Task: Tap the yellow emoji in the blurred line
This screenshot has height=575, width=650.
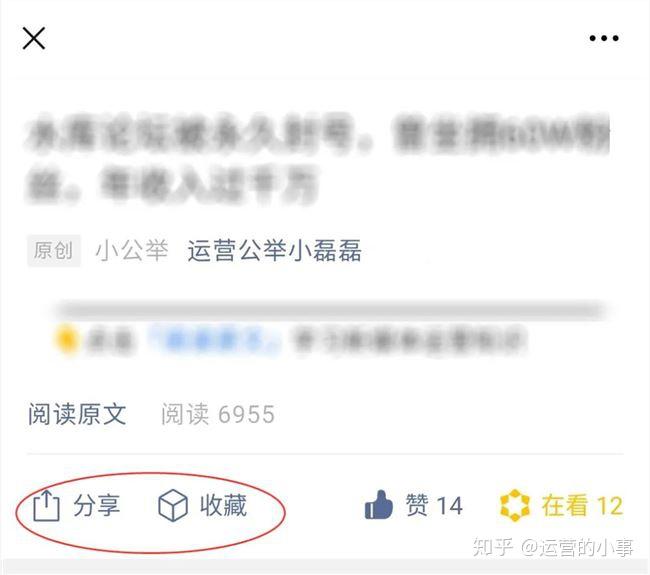Action: pyautogui.click(x=66, y=339)
